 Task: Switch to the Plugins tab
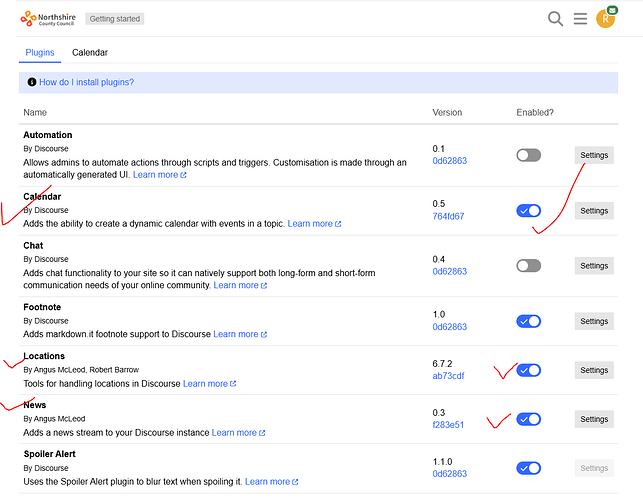coord(40,53)
